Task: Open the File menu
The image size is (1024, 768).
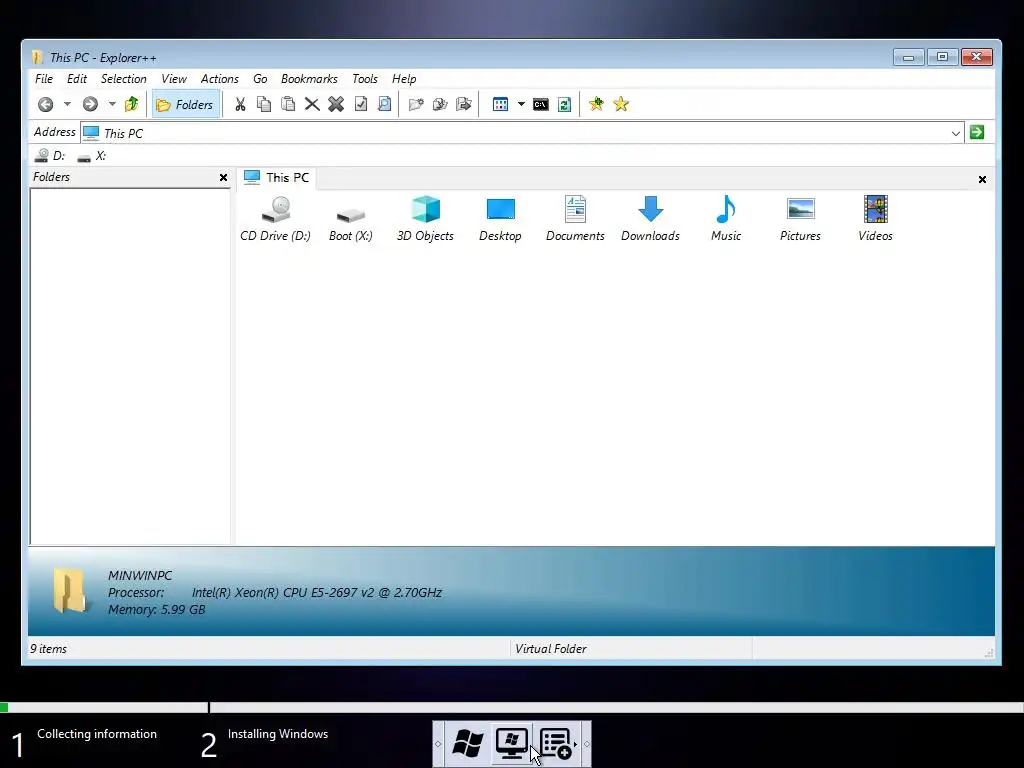Action: 44,79
